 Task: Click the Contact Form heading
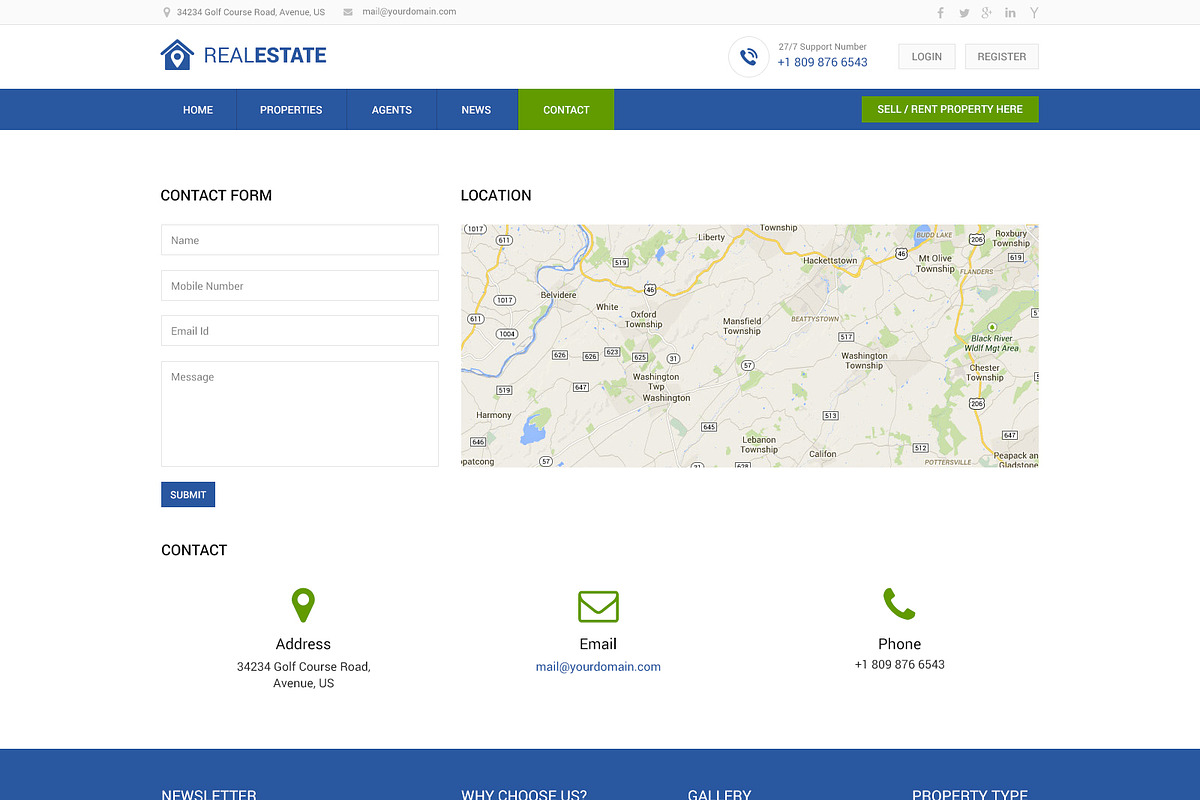(x=216, y=196)
